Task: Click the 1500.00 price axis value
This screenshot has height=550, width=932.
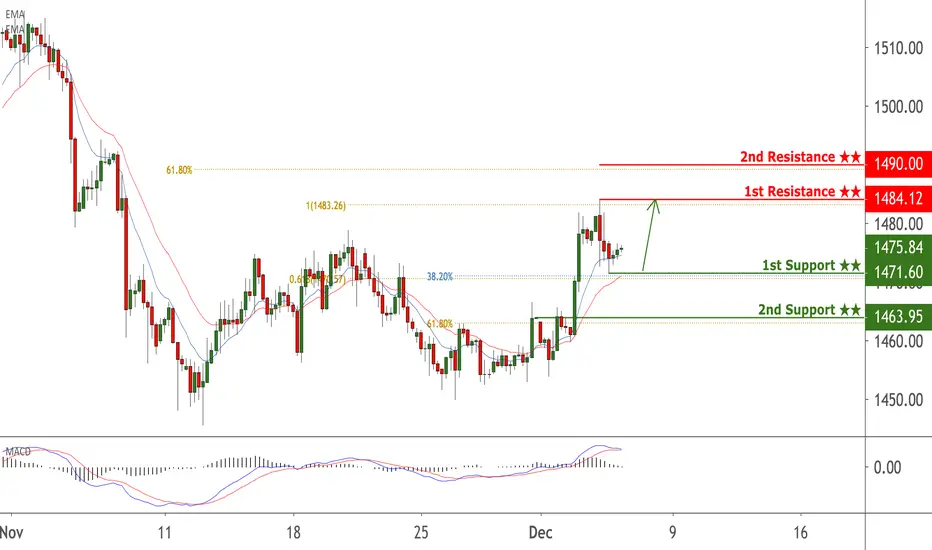Action: click(x=898, y=107)
